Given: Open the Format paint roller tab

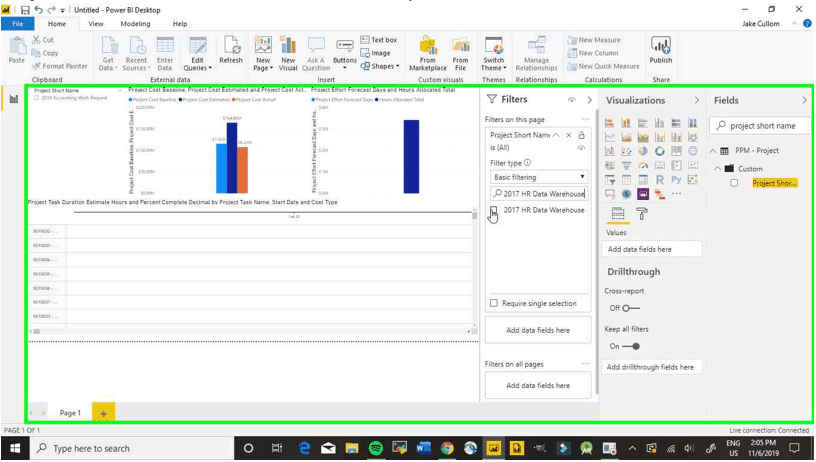Looking at the screenshot, I should click(x=642, y=213).
